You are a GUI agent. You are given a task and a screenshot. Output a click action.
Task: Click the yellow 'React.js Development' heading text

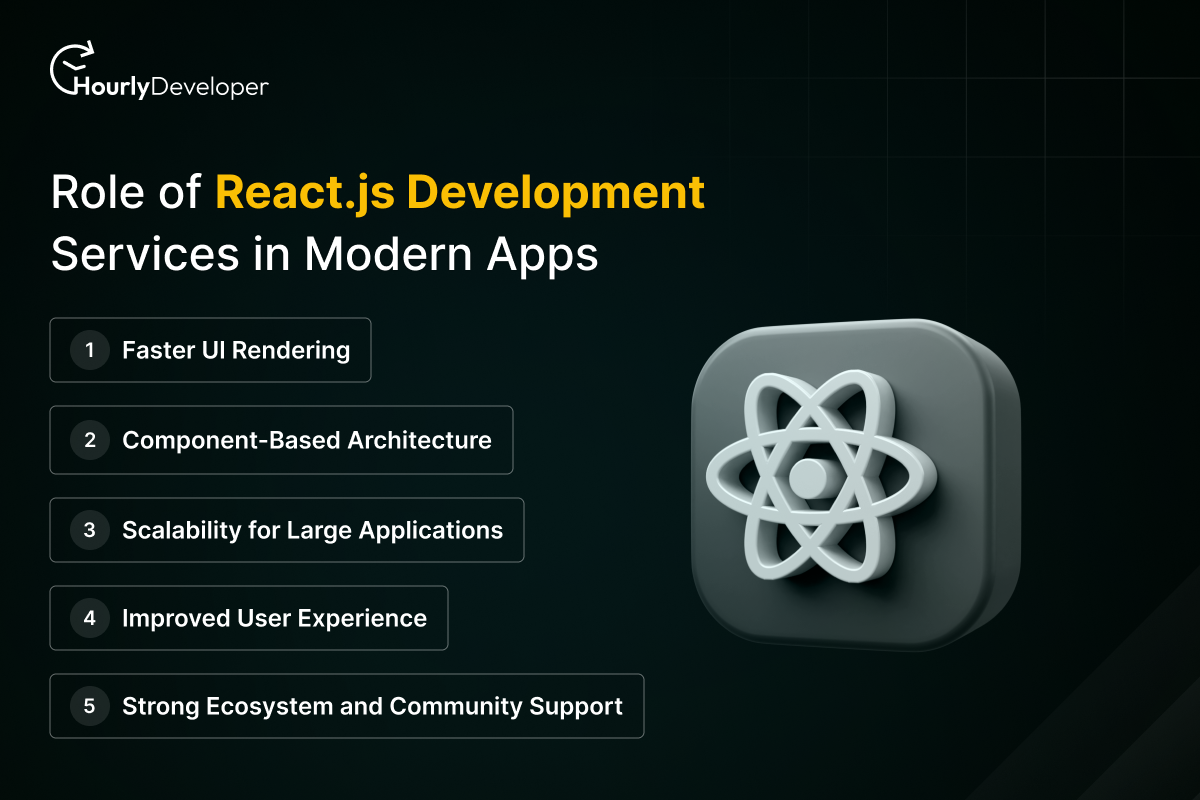coord(460,194)
